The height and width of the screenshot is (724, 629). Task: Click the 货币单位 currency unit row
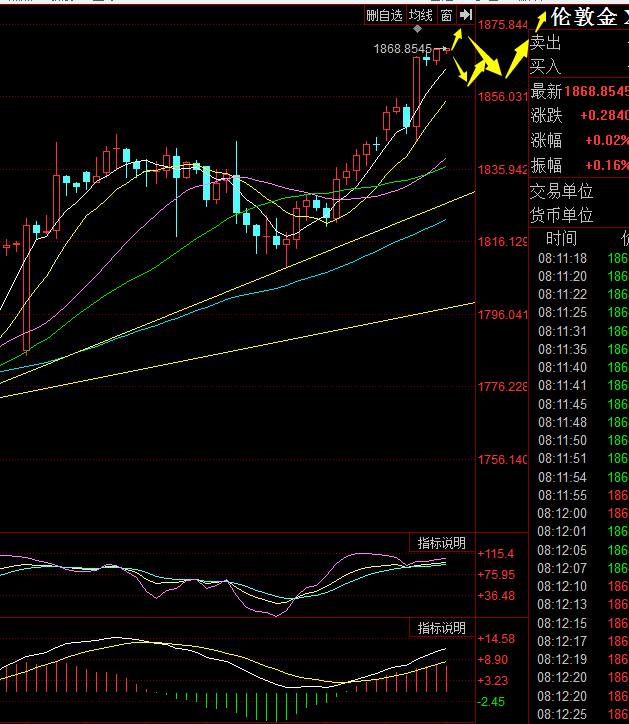pos(561,215)
